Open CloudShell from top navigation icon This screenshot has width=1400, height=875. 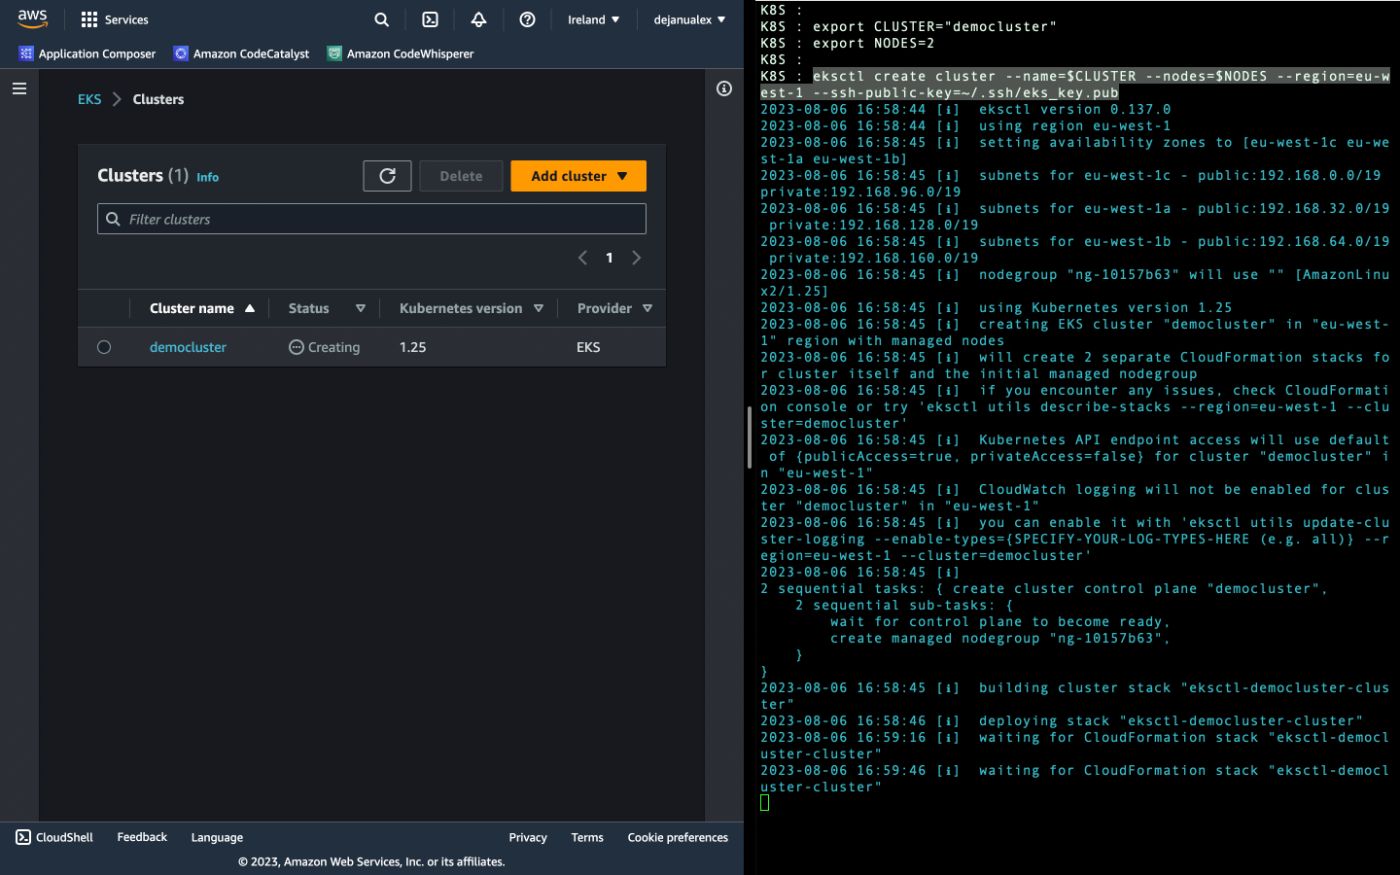(430, 19)
